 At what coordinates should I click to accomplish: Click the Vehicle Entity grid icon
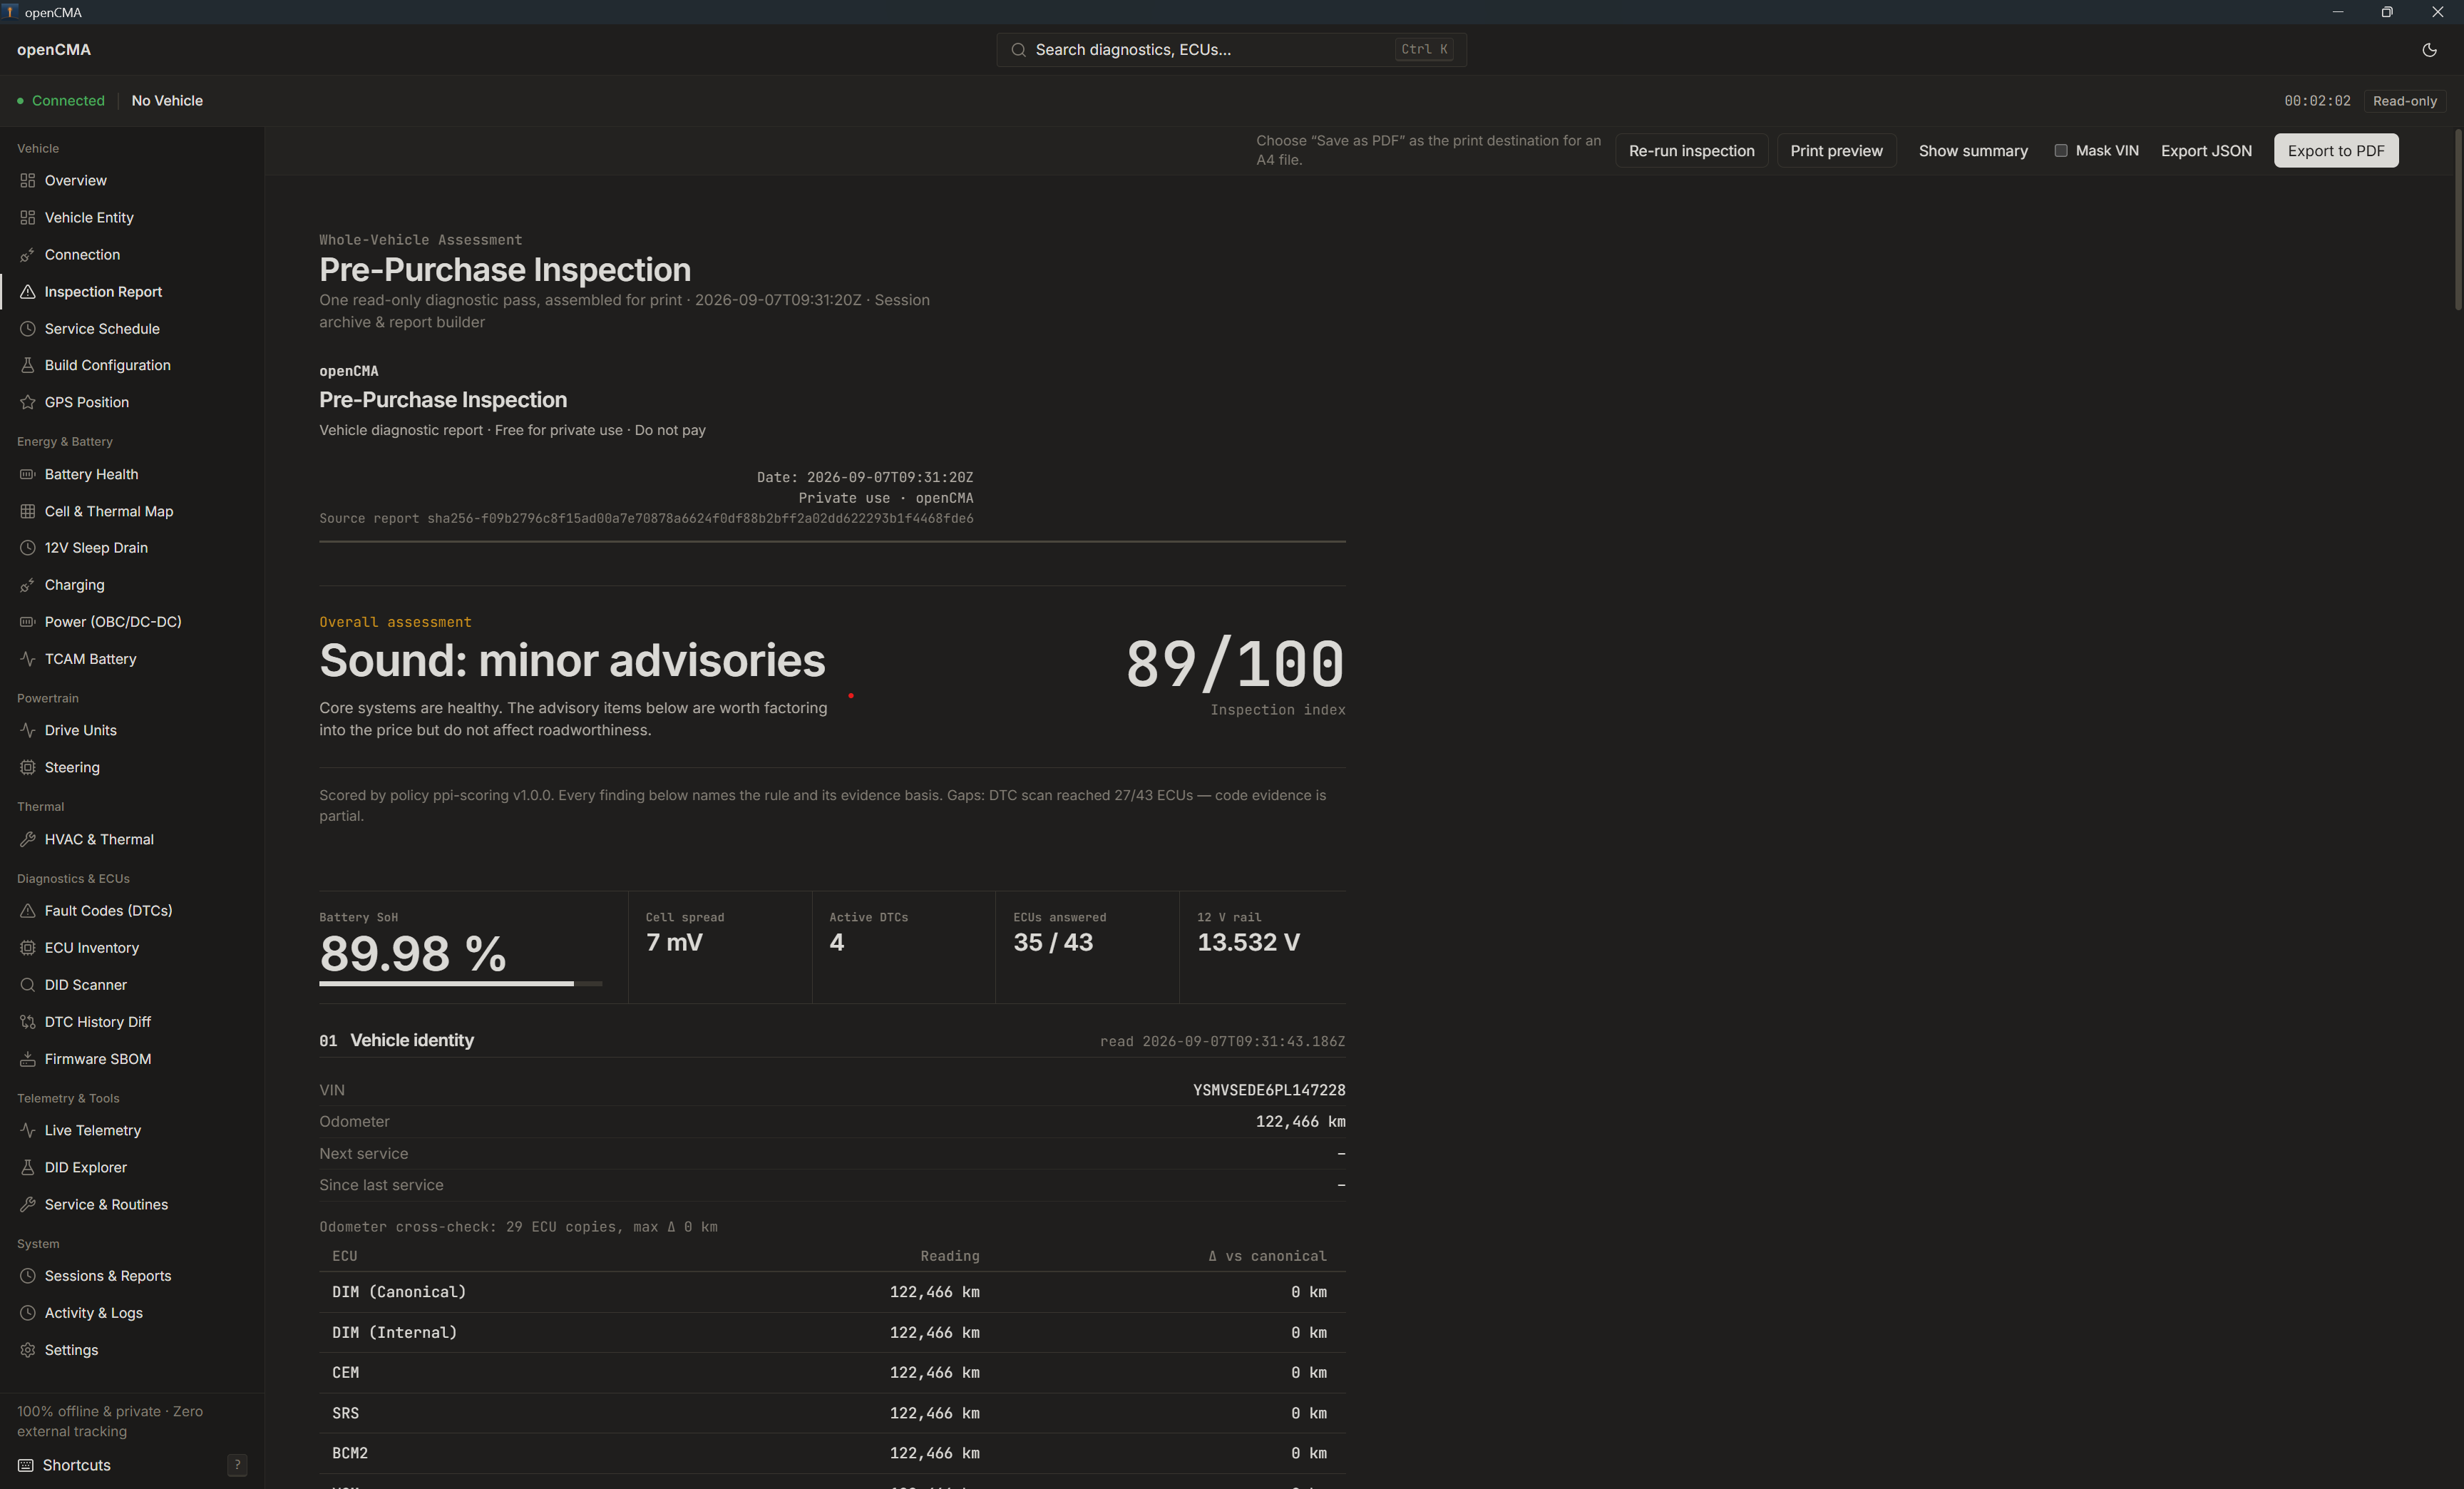27,217
